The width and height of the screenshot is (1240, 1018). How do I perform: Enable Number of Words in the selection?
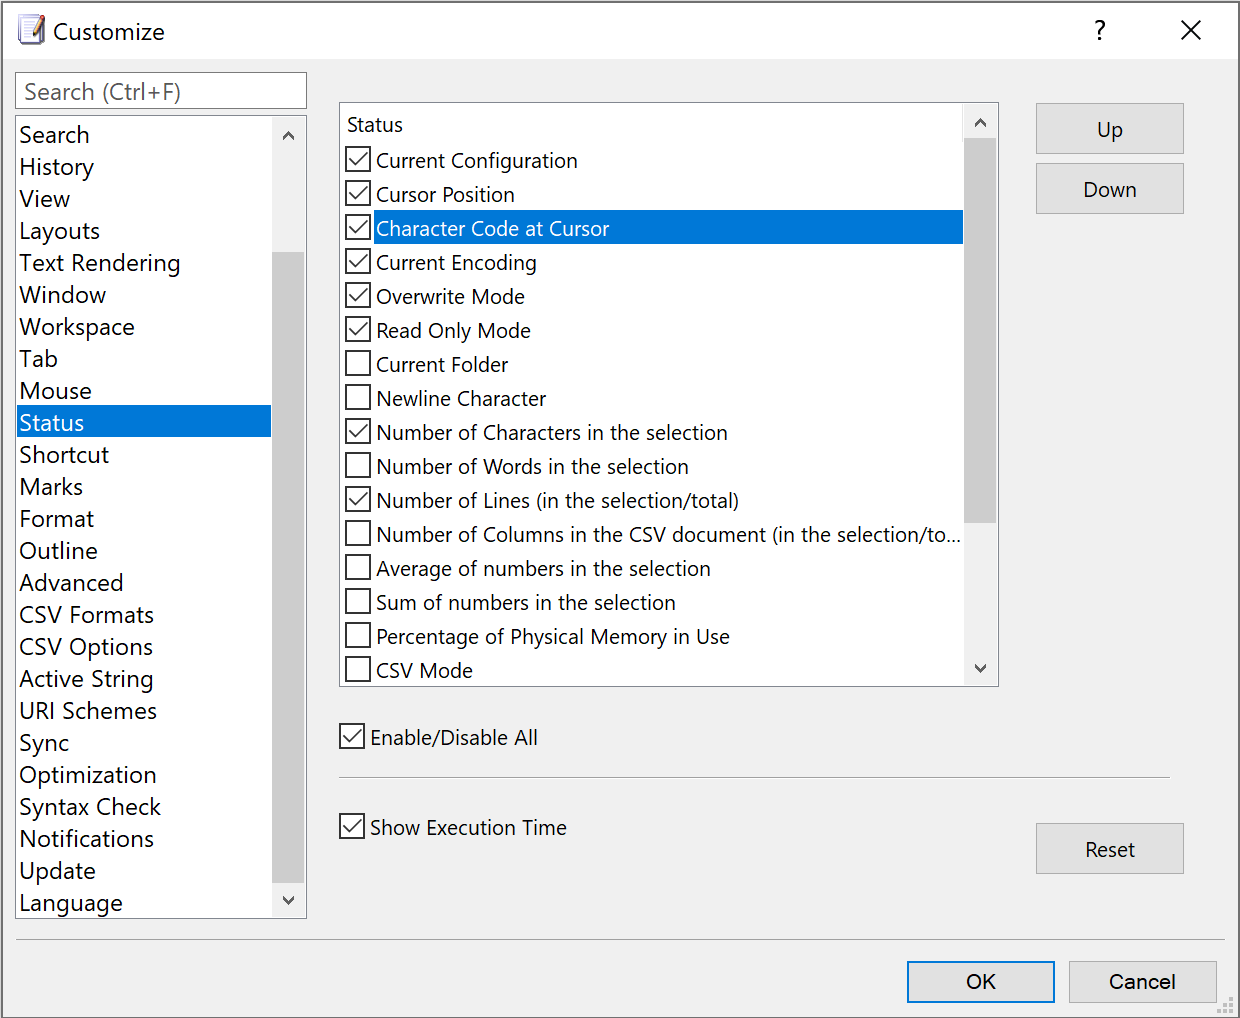coord(358,465)
